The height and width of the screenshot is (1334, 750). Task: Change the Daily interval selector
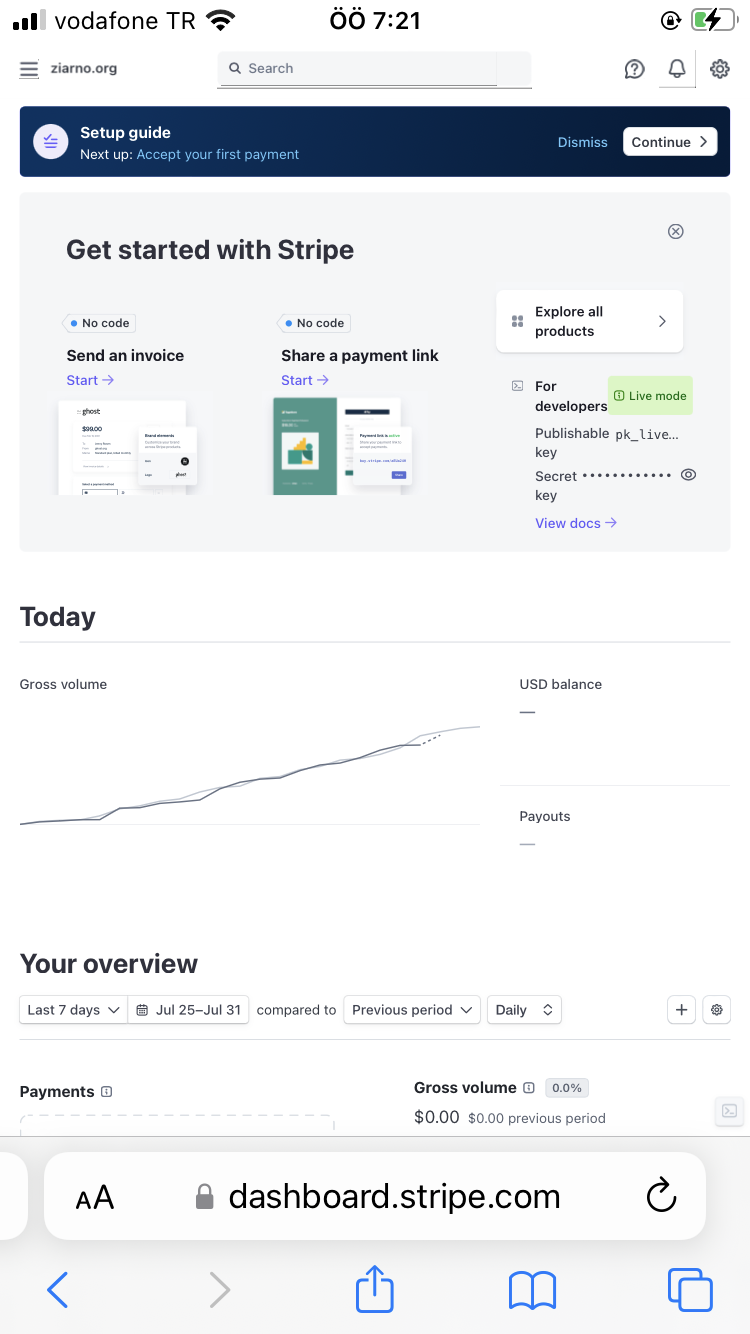[x=524, y=1010]
